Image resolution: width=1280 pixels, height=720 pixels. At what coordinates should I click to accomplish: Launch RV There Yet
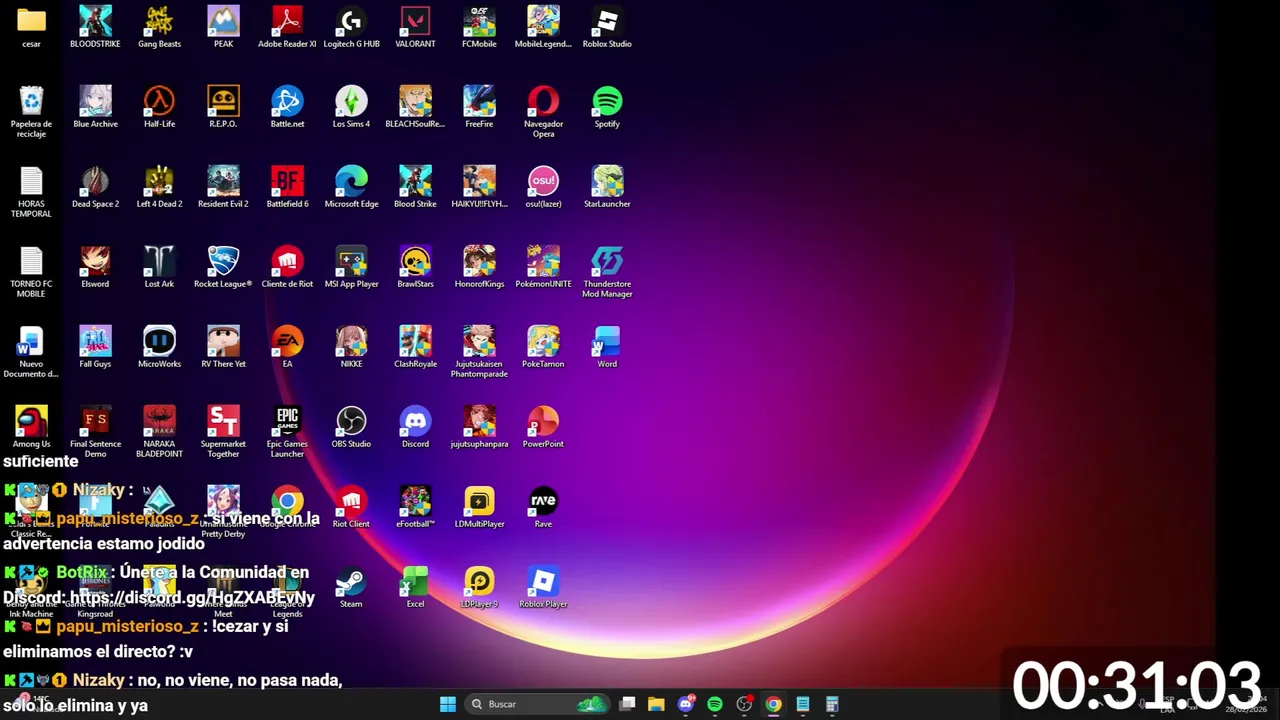pyautogui.click(x=223, y=347)
